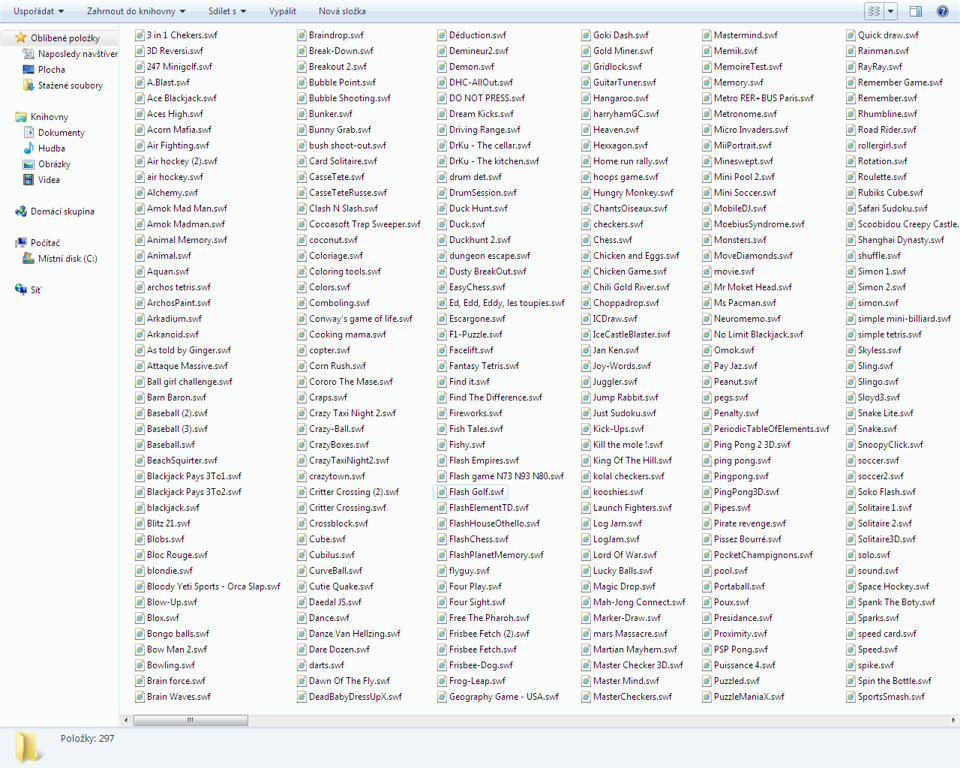Click the Obrázky pictures library icon
Image resolution: width=960 pixels, height=768 pixels.
click(x=28, y=164)
